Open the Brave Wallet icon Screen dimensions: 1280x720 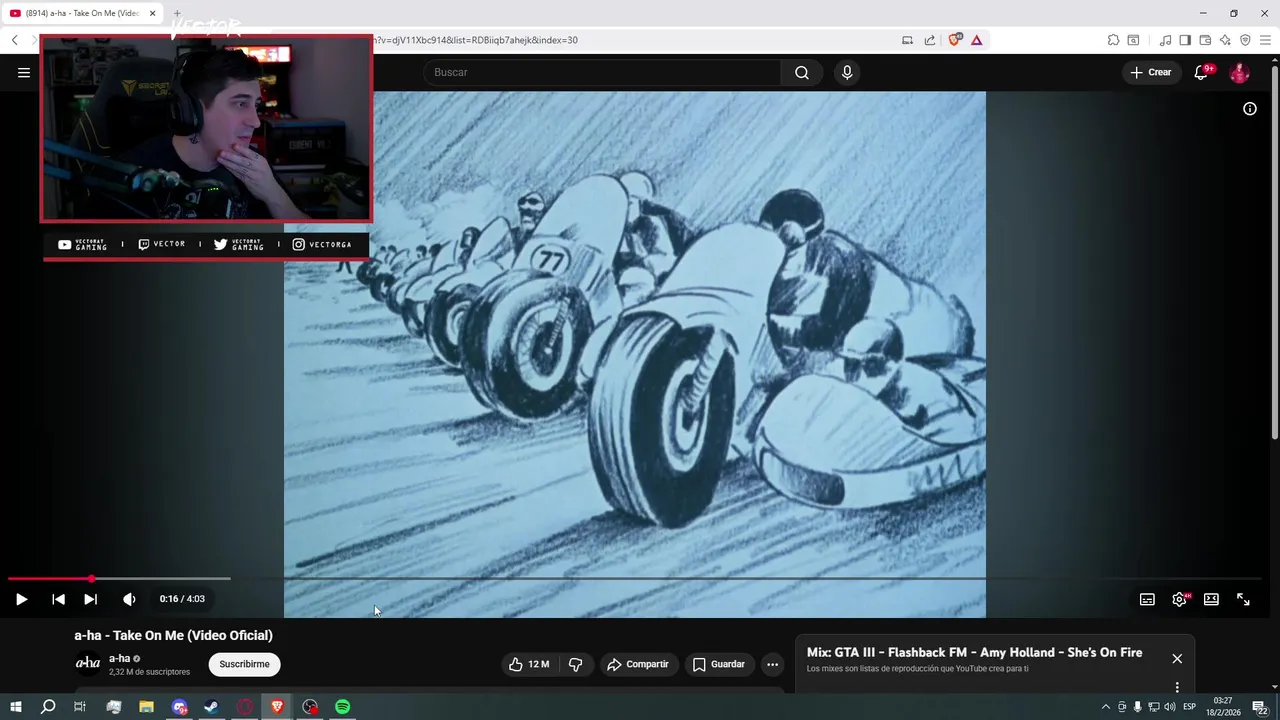coord(1205,40)
